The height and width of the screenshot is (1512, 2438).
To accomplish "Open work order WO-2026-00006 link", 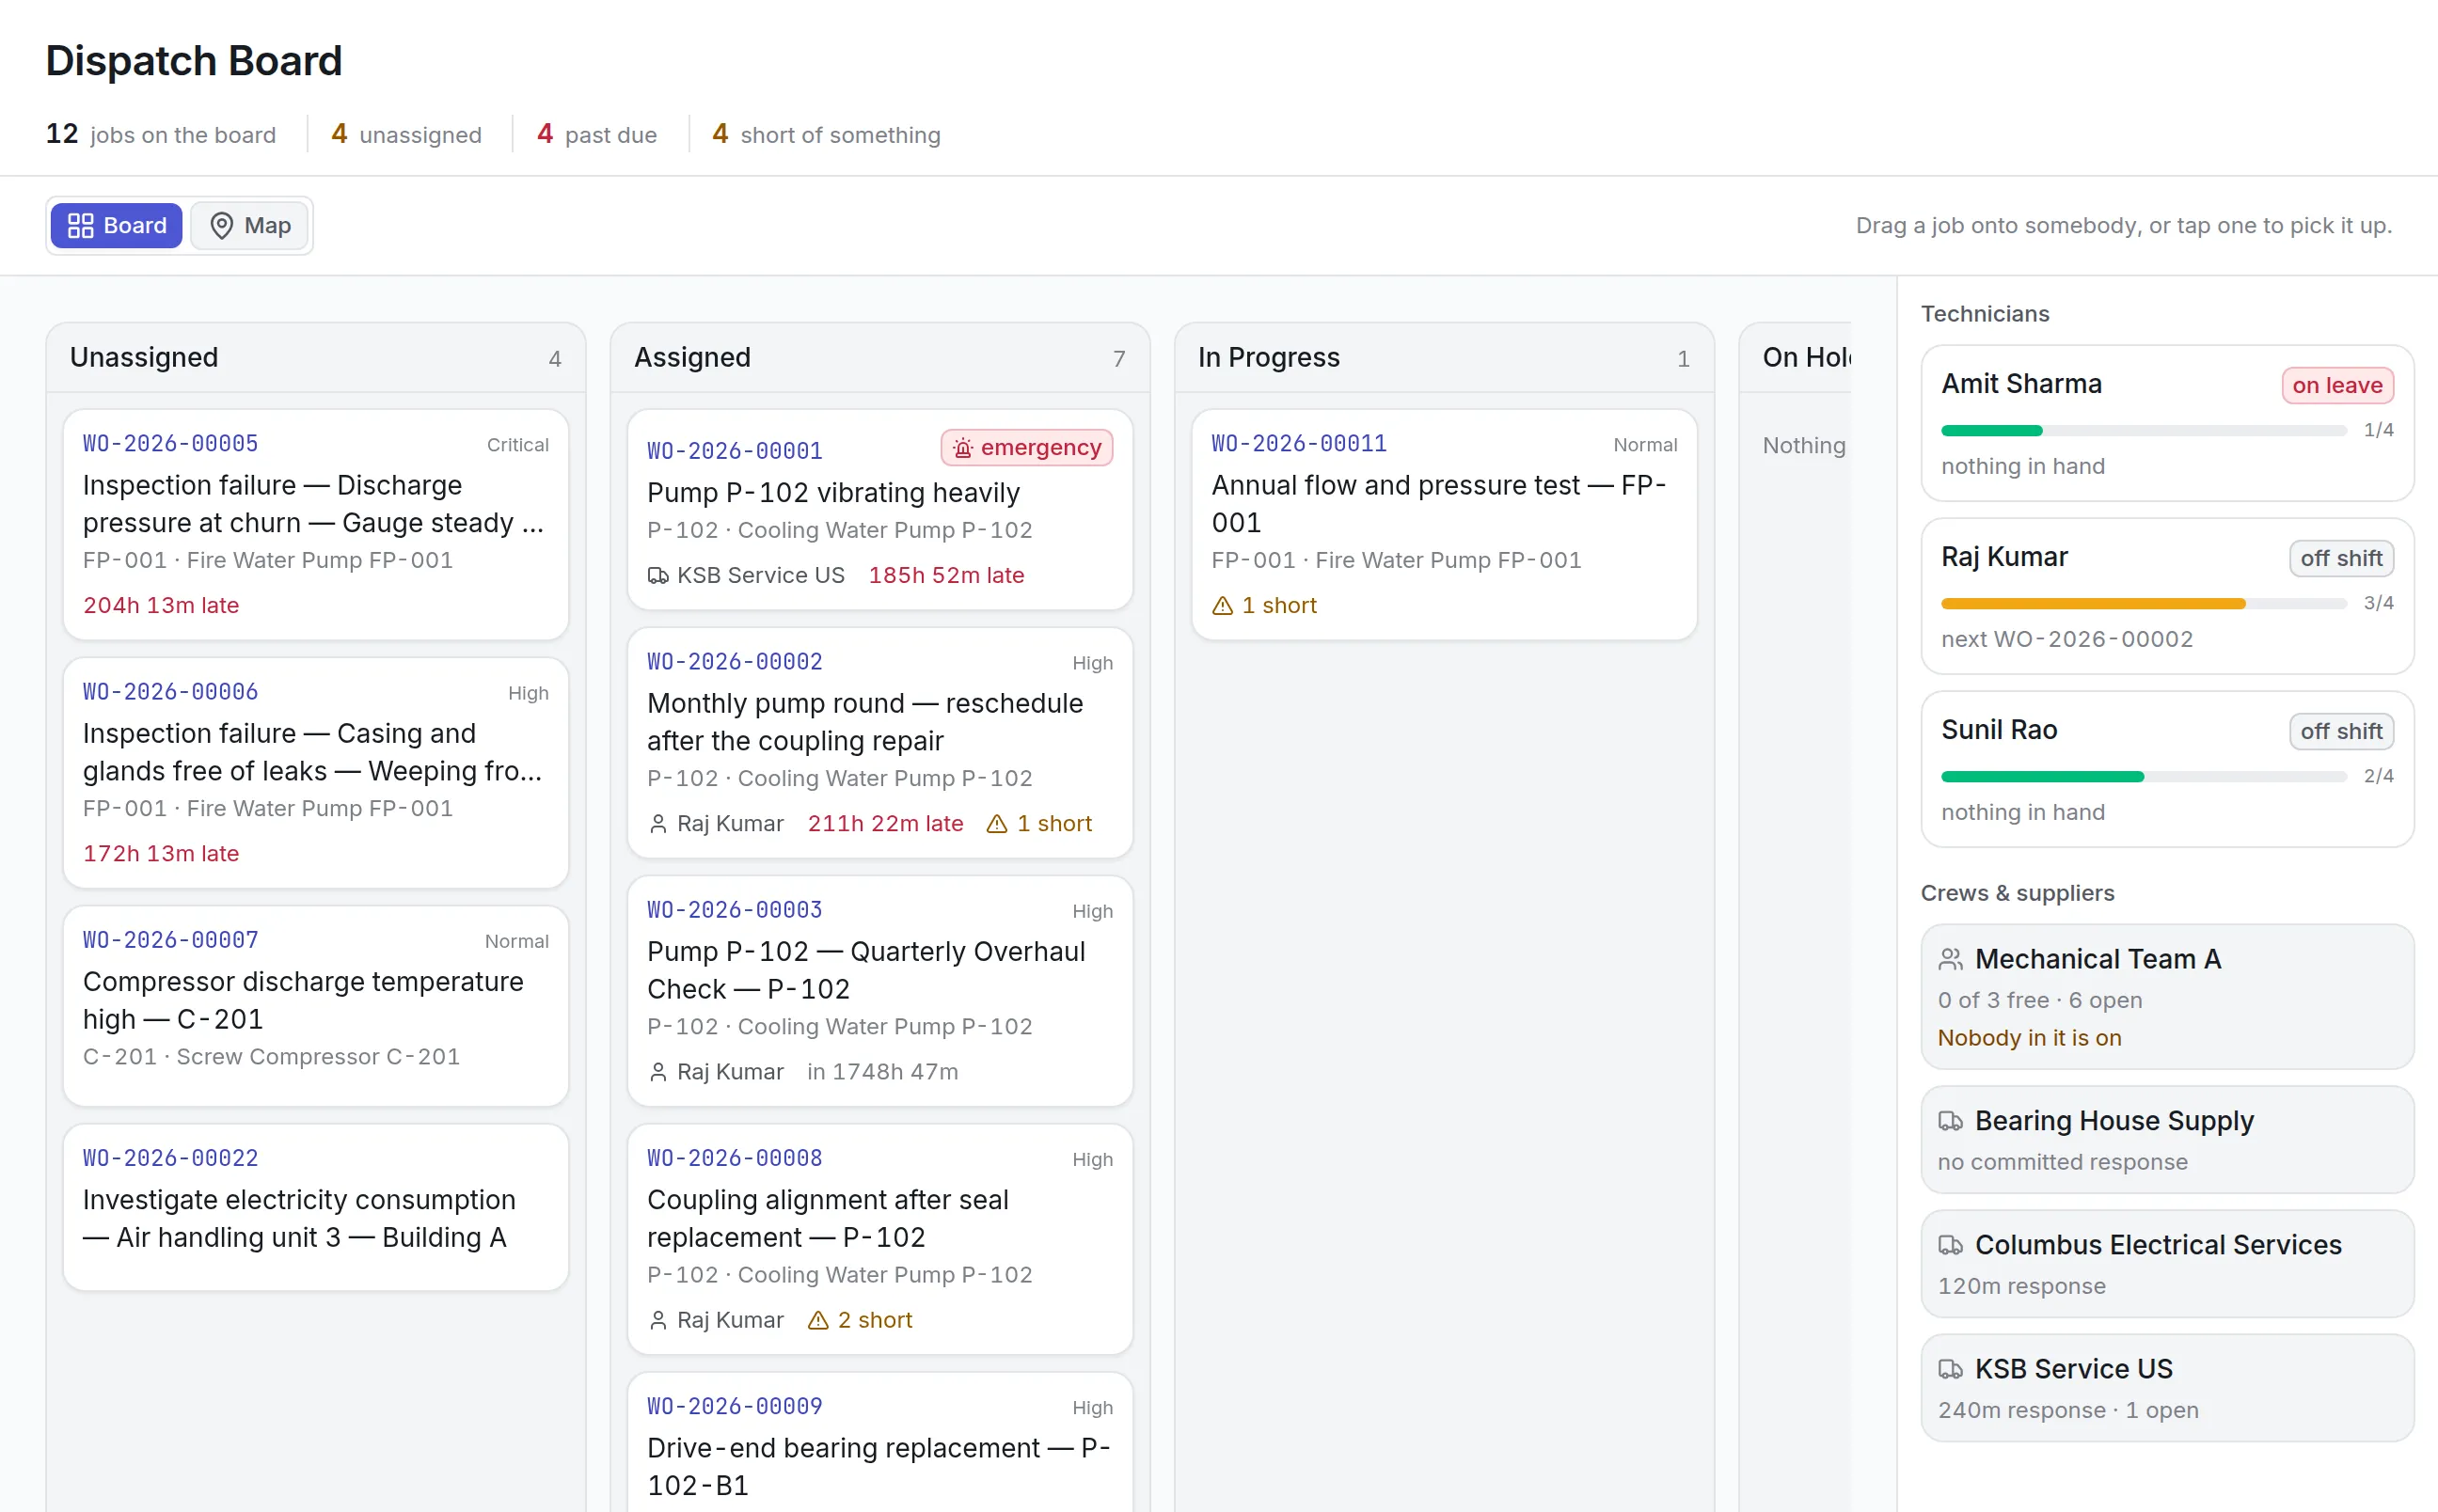I will point(170,692).
